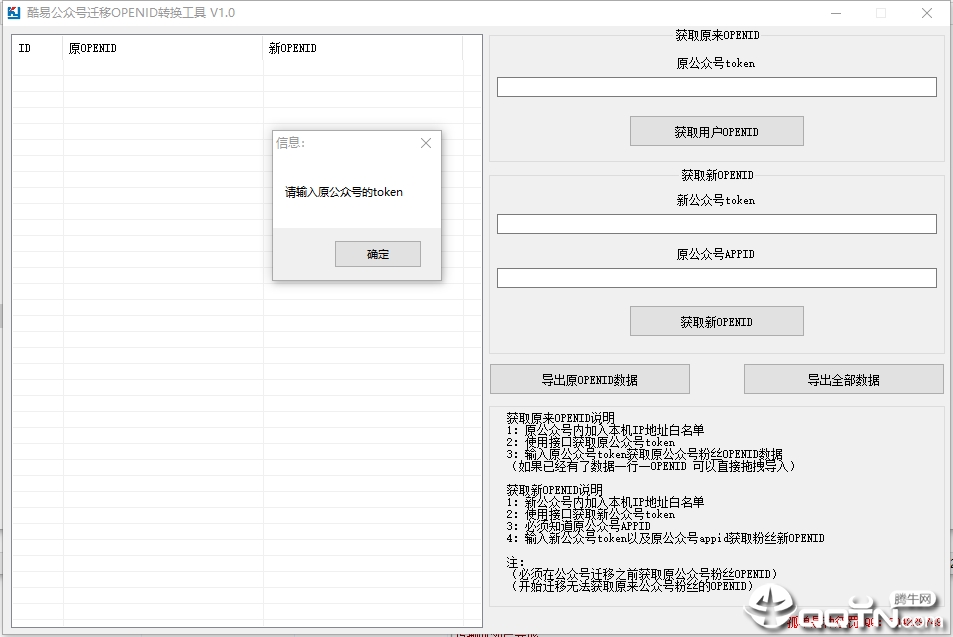Click the 确定 button in the info dialog
The height and width of the screenshot is (637, 953).
tap(377, 254)
